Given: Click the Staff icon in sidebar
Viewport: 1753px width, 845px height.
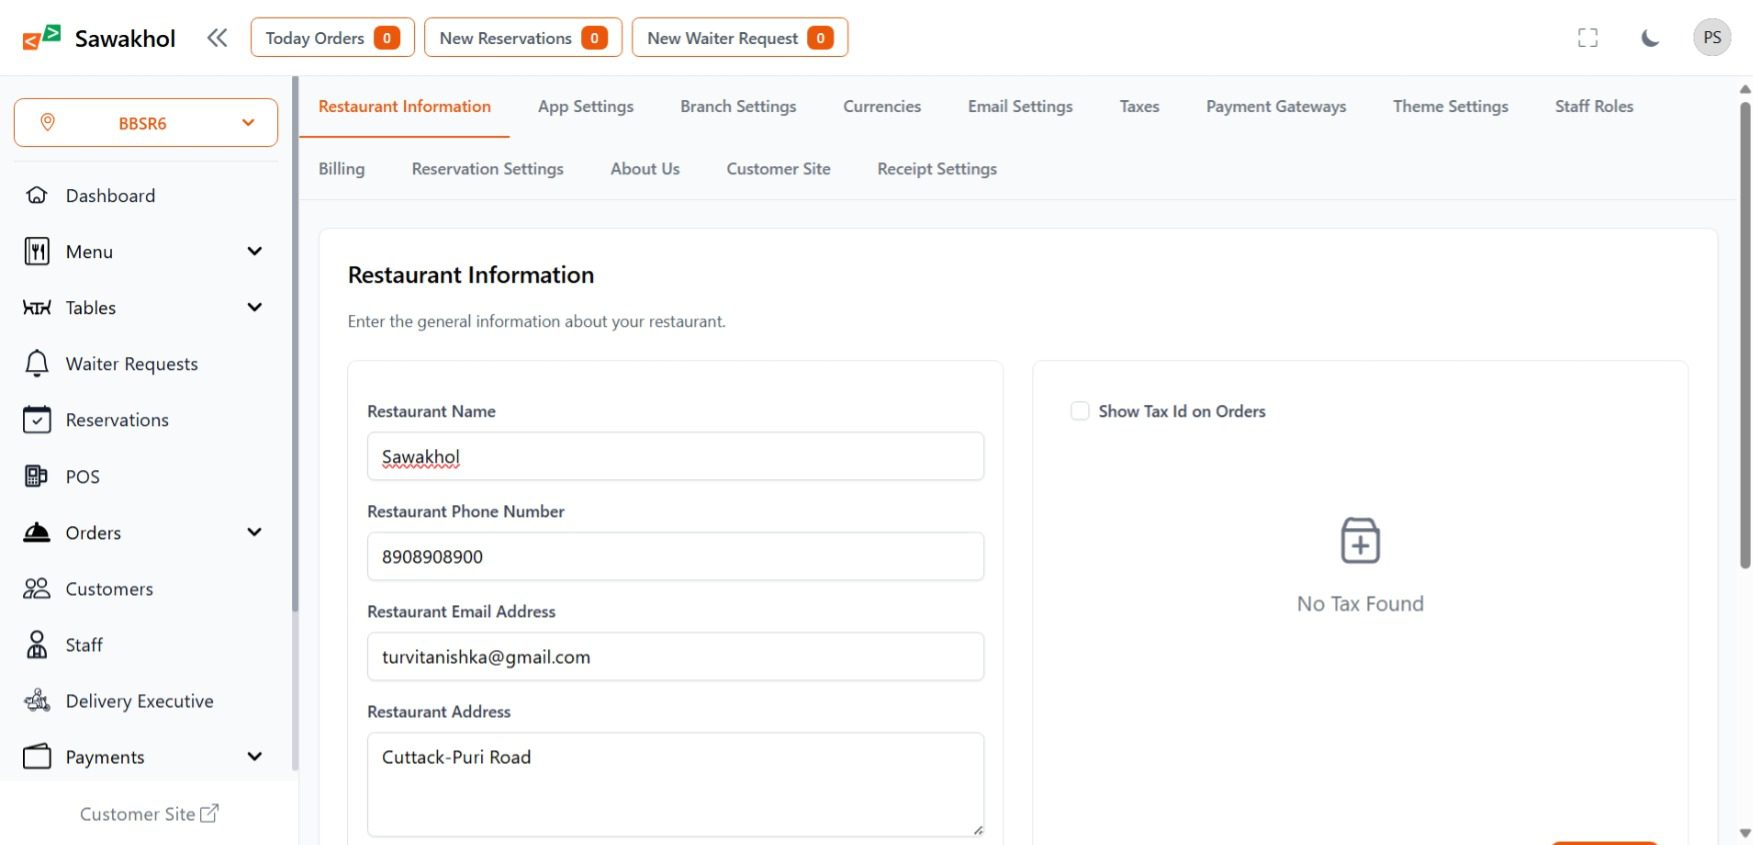Looking at the screenshot, I should click(37, 645).
